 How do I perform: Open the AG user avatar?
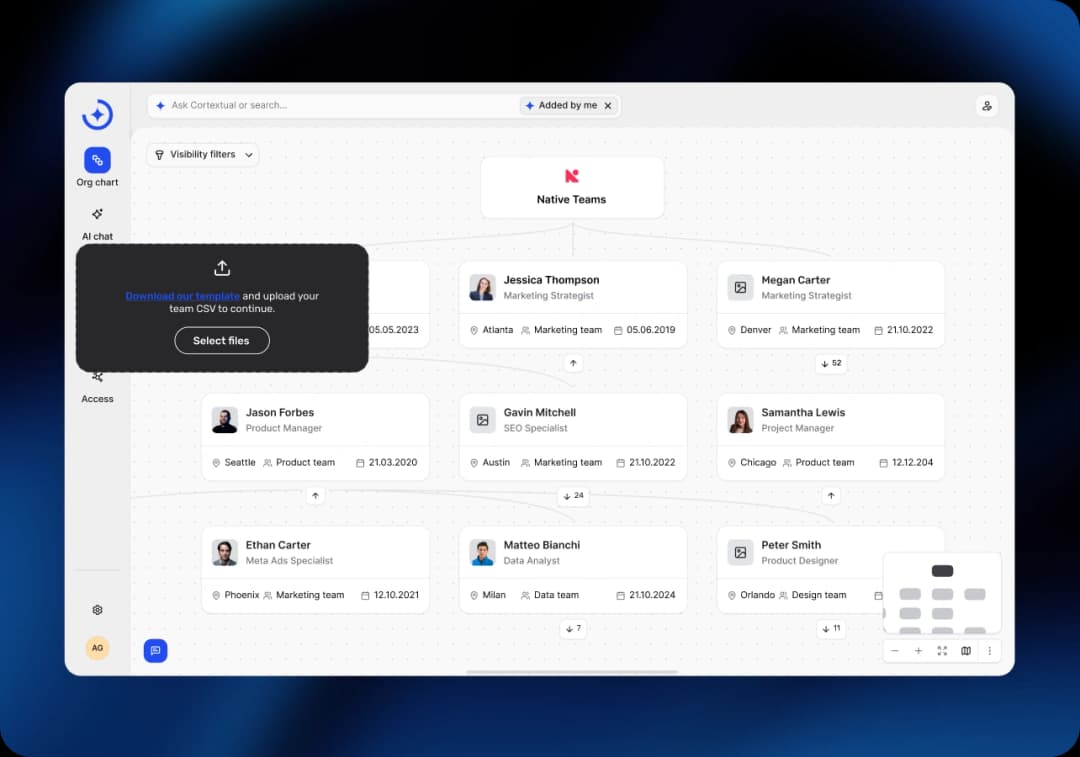[97, 647]
